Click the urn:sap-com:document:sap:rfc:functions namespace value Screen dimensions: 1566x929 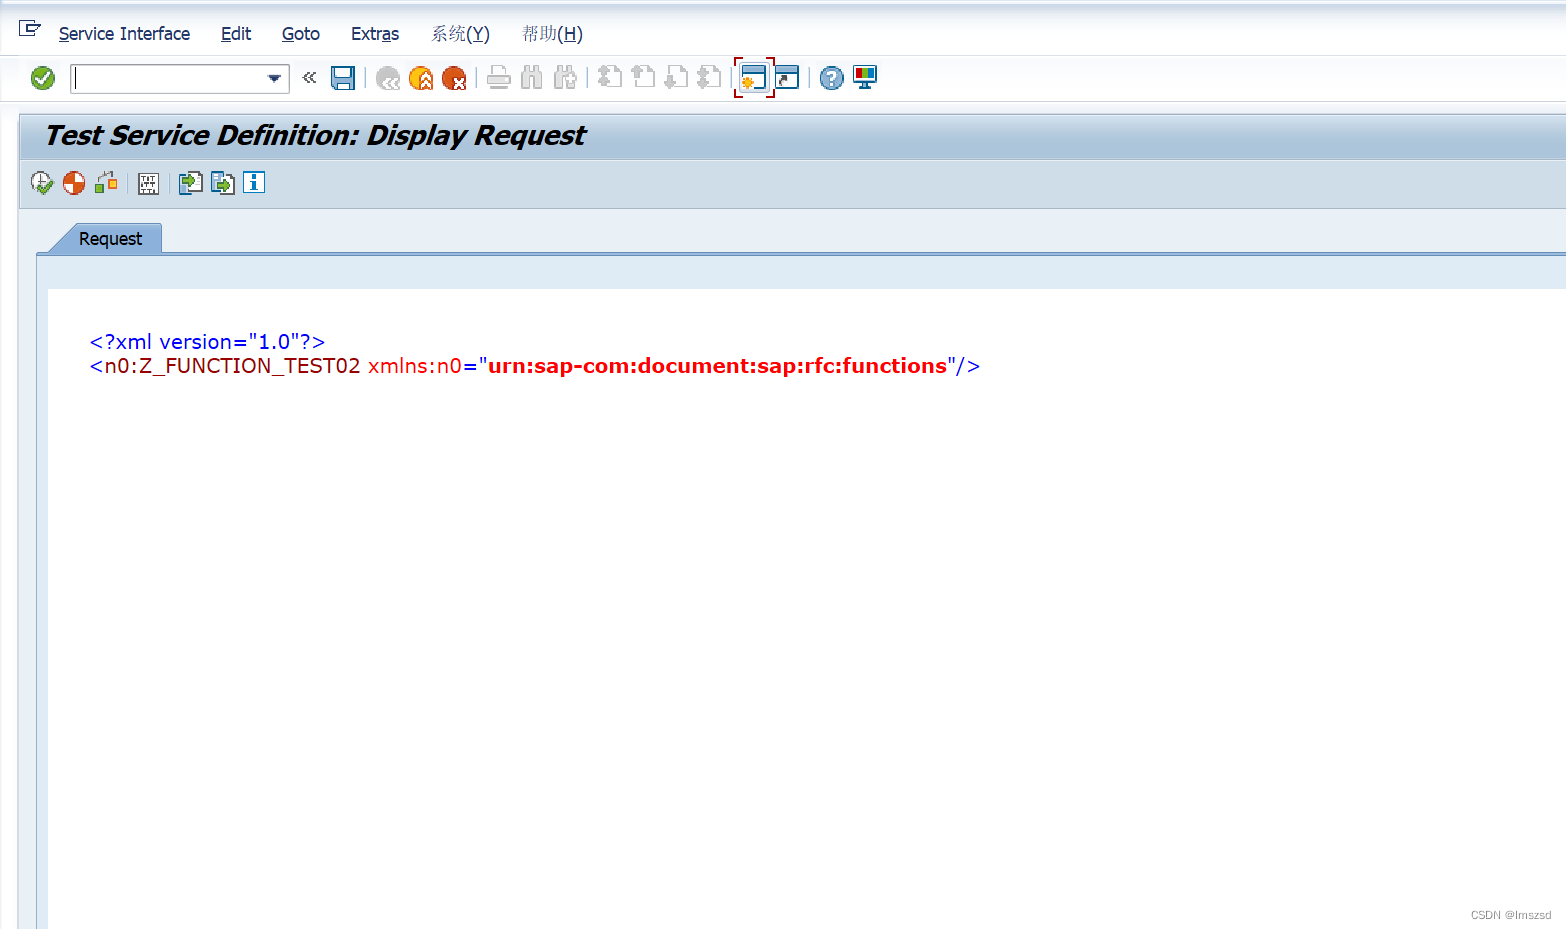tap(717, 366)
